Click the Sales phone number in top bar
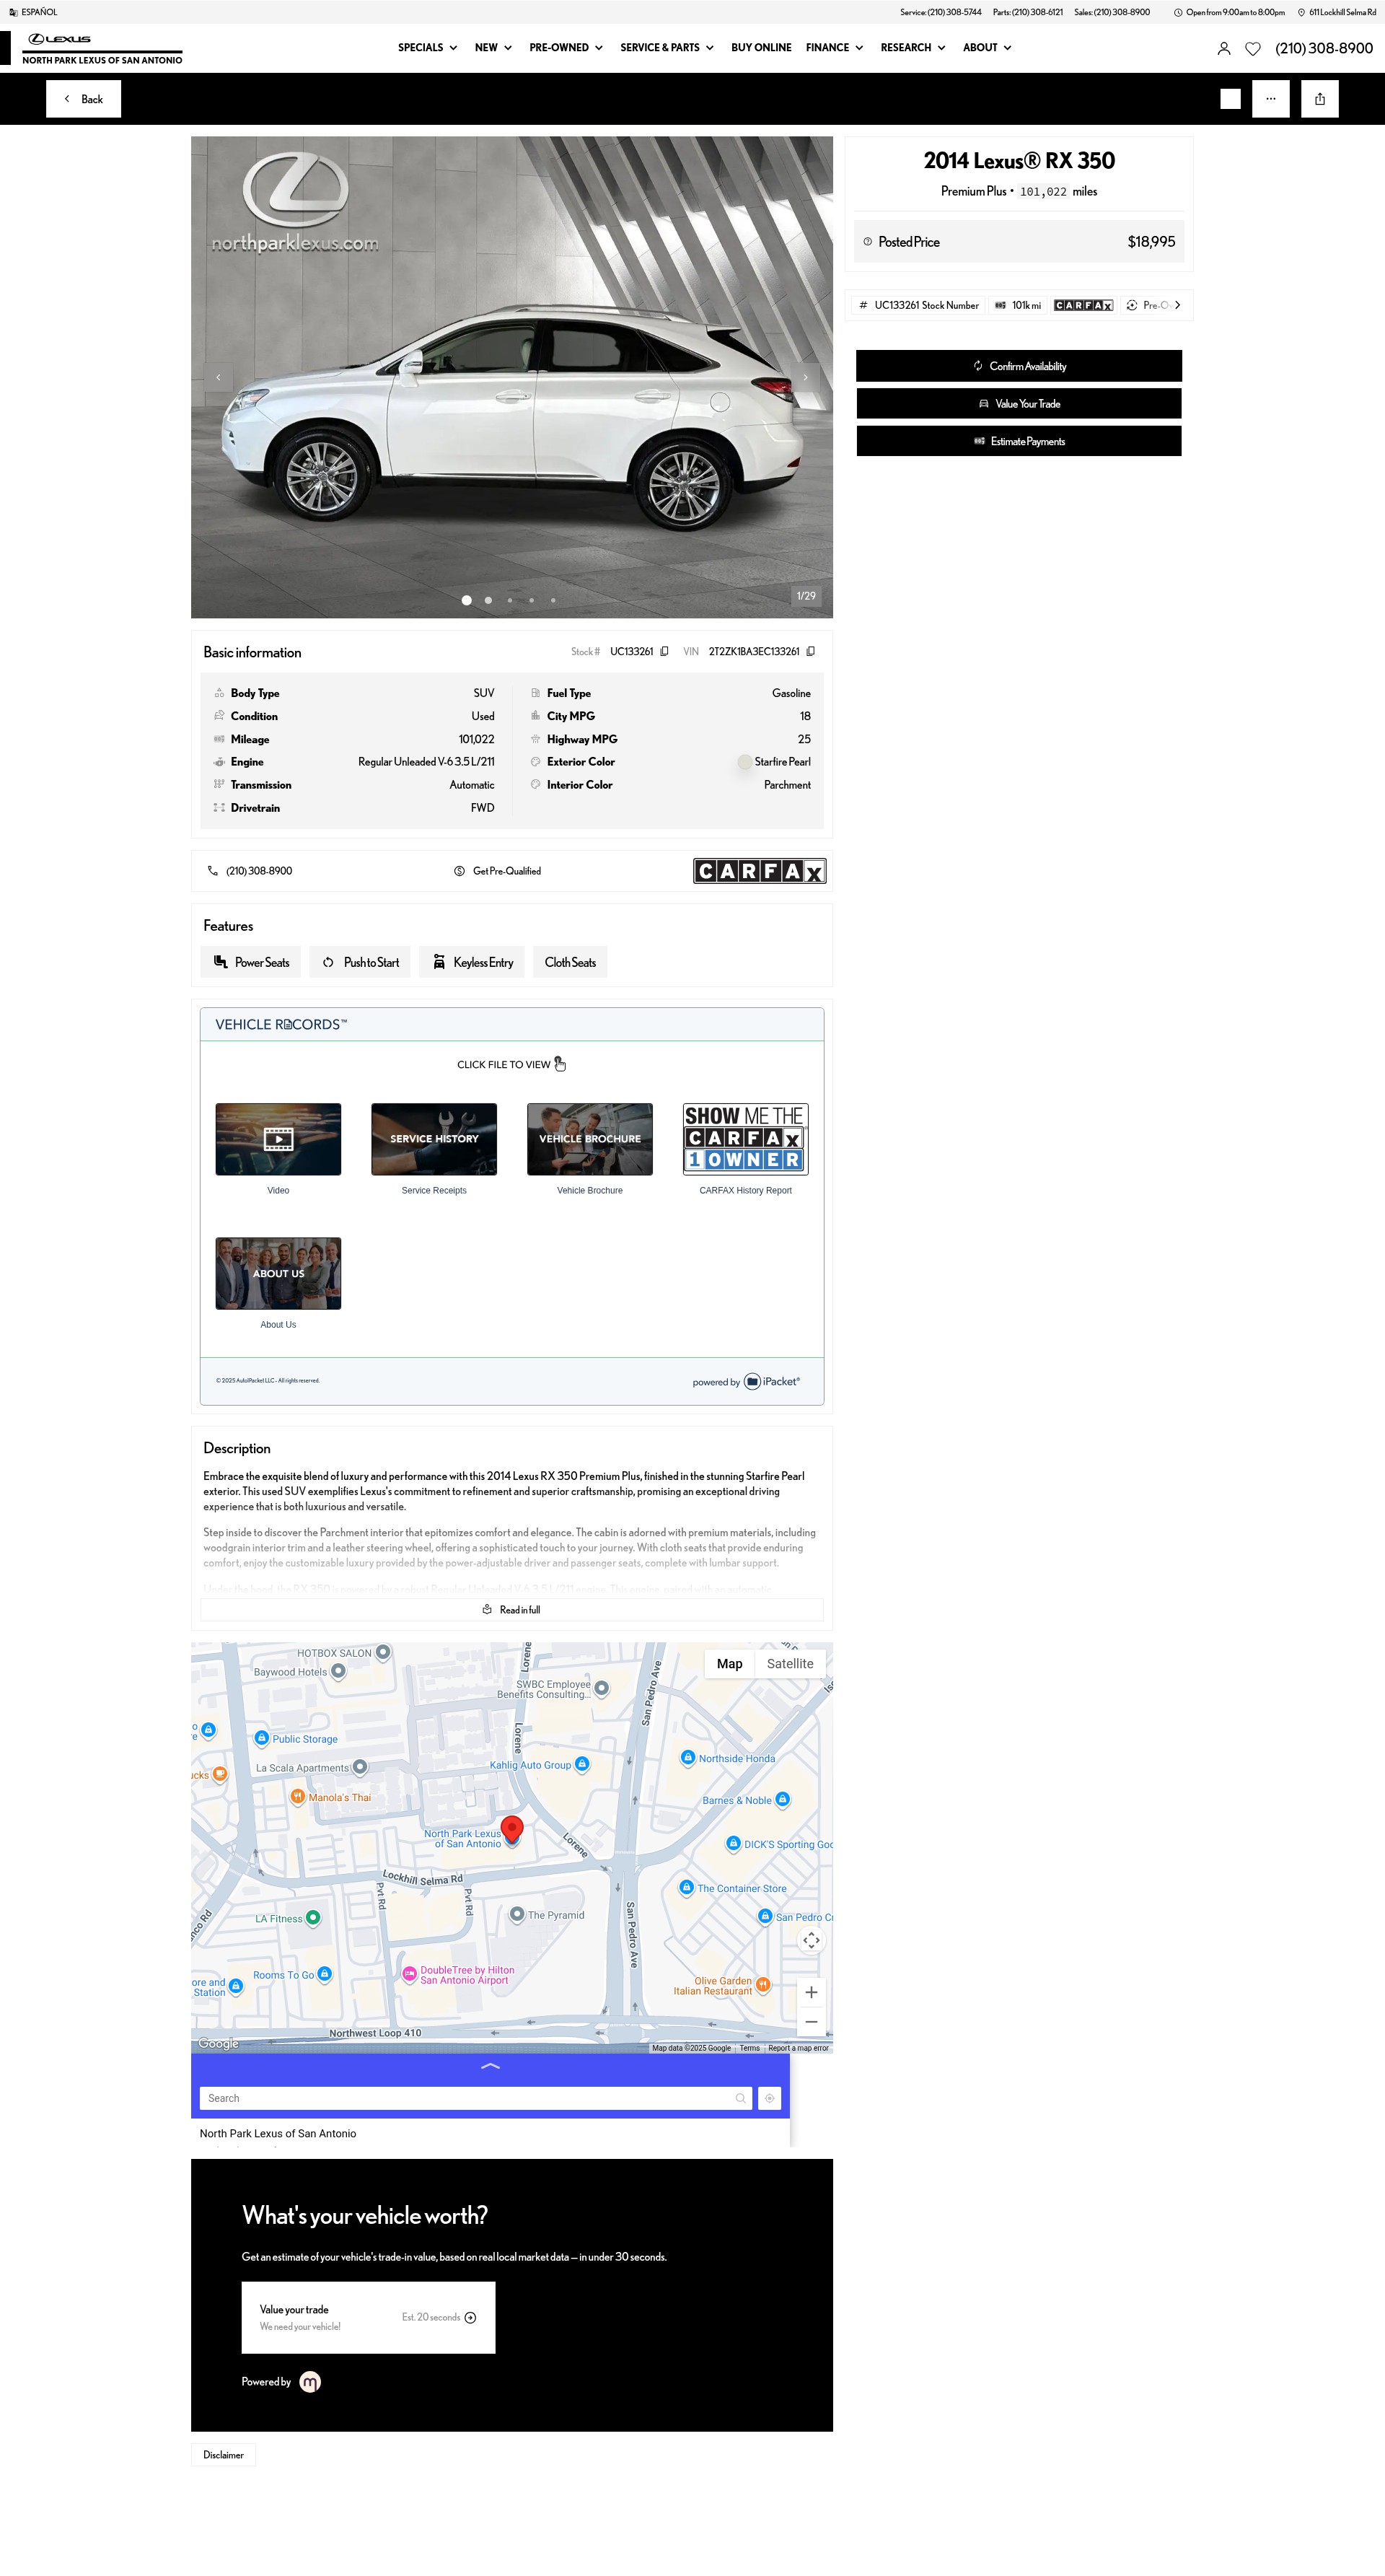The height and width of the screenshot is (2576, 1385). coord(1112,12)
